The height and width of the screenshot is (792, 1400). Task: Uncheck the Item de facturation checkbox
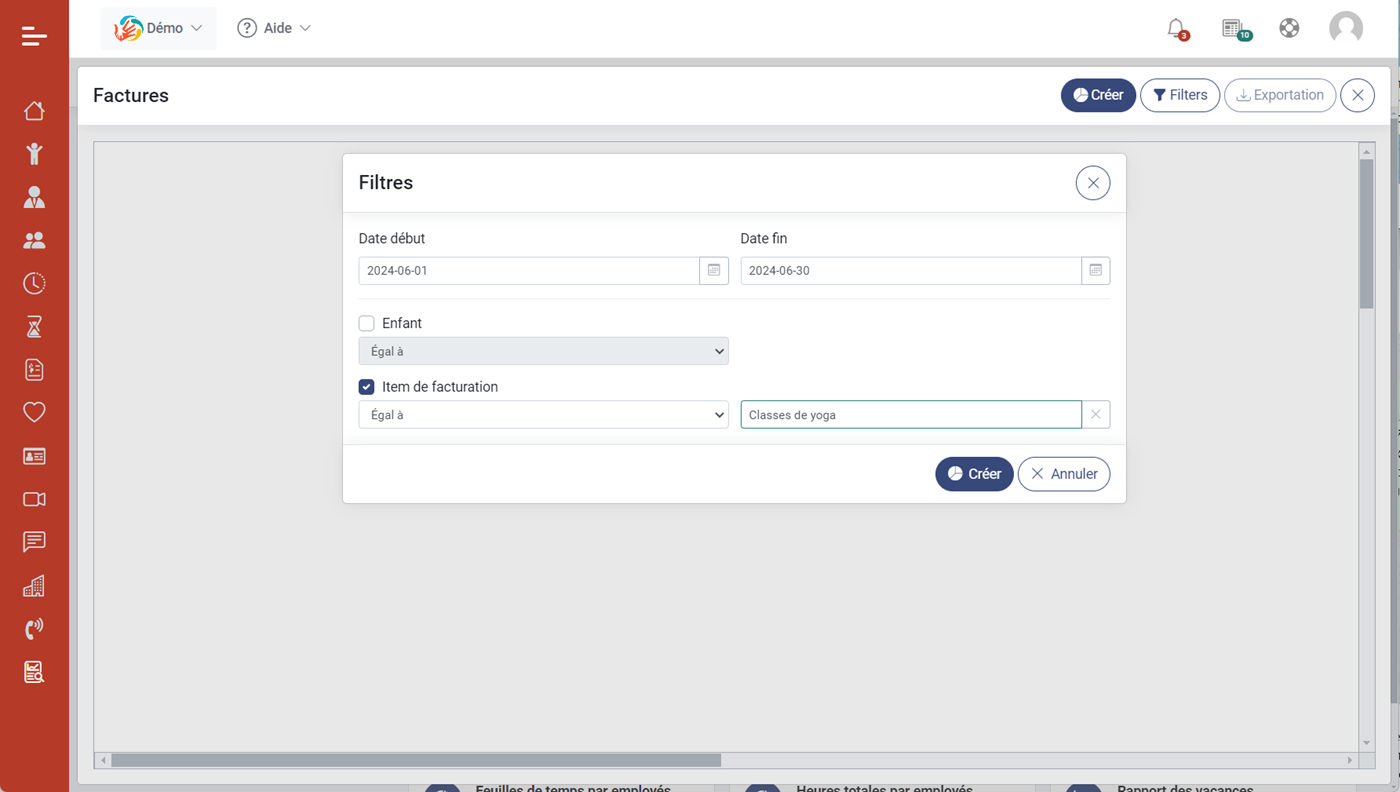pyautogui.click(x=367, y=387)
